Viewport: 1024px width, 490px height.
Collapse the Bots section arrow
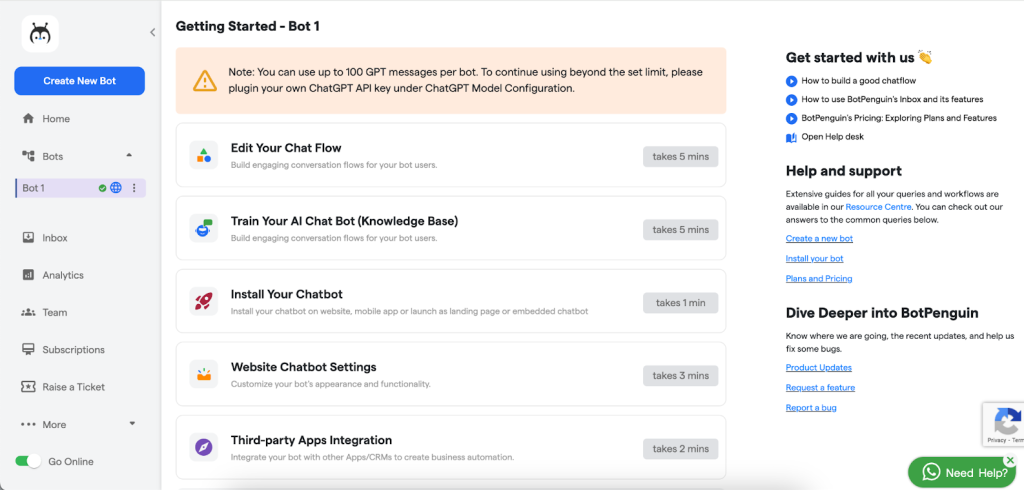(129, 155)
